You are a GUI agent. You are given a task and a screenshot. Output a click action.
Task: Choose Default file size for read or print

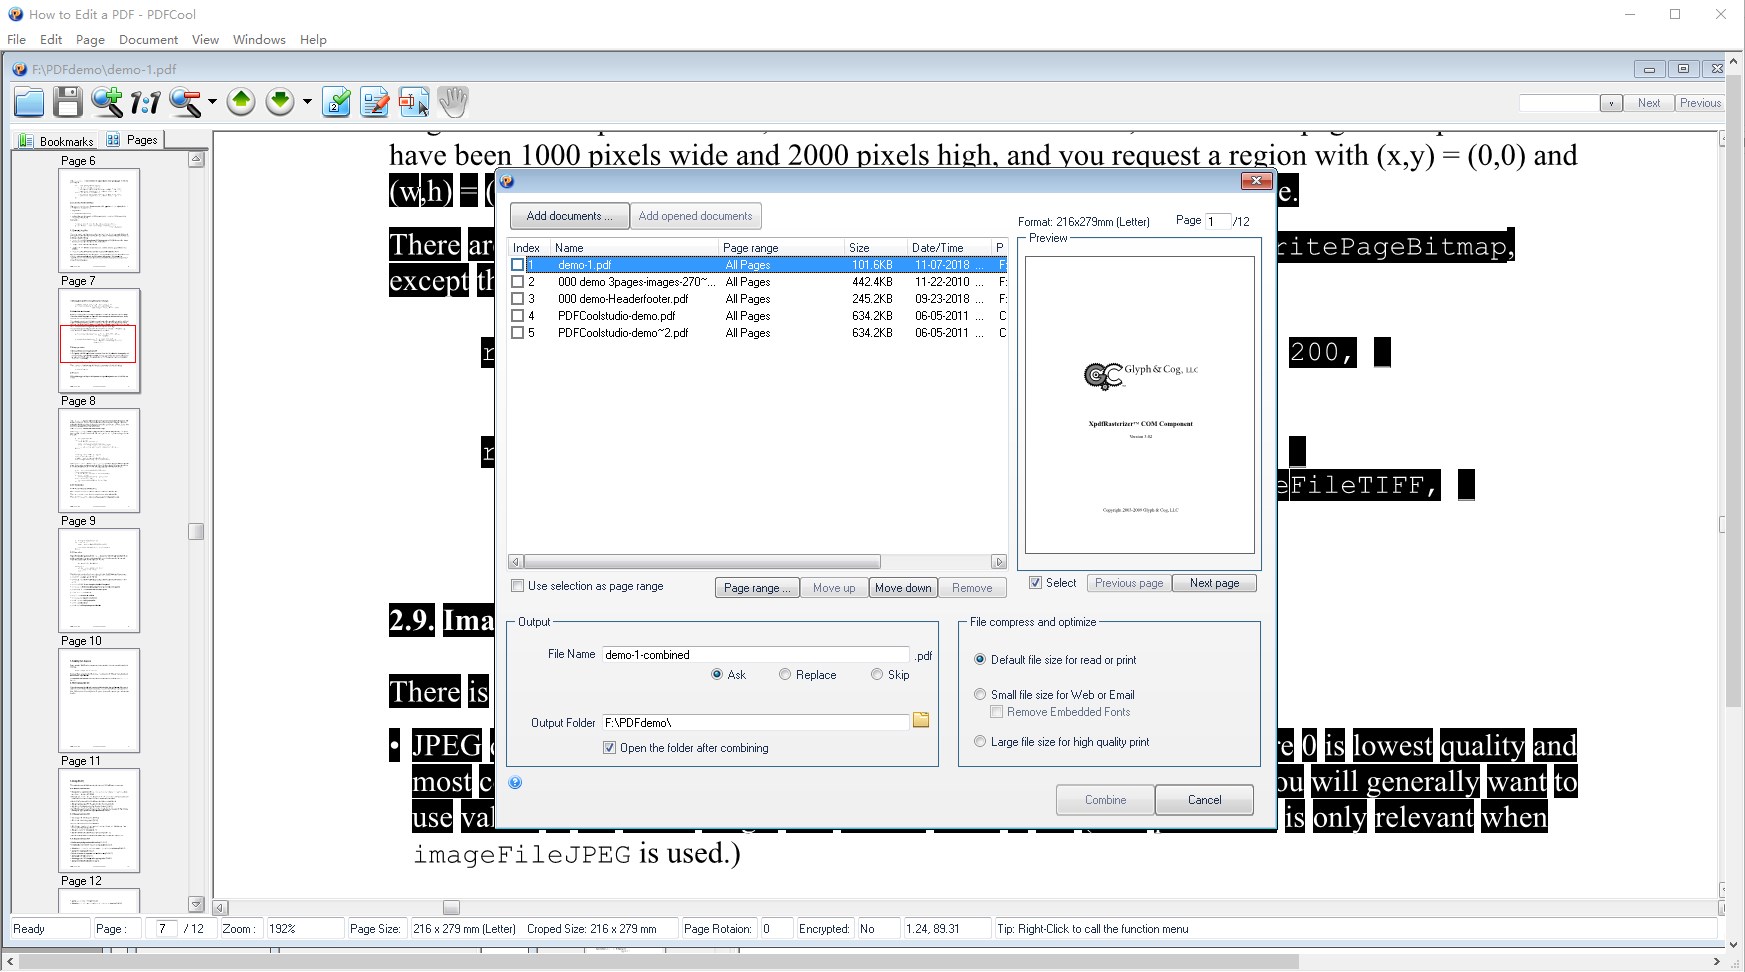(980, 660)
